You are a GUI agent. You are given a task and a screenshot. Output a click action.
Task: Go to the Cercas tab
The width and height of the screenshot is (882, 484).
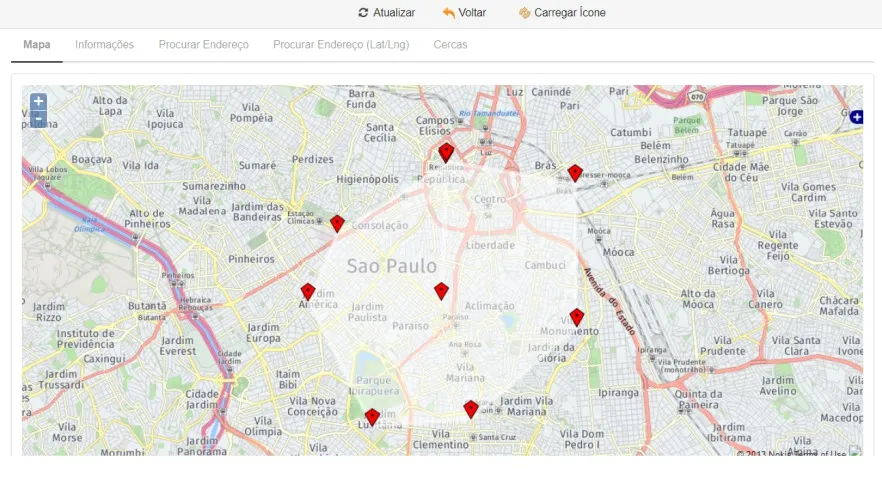[x=450, y=45]
